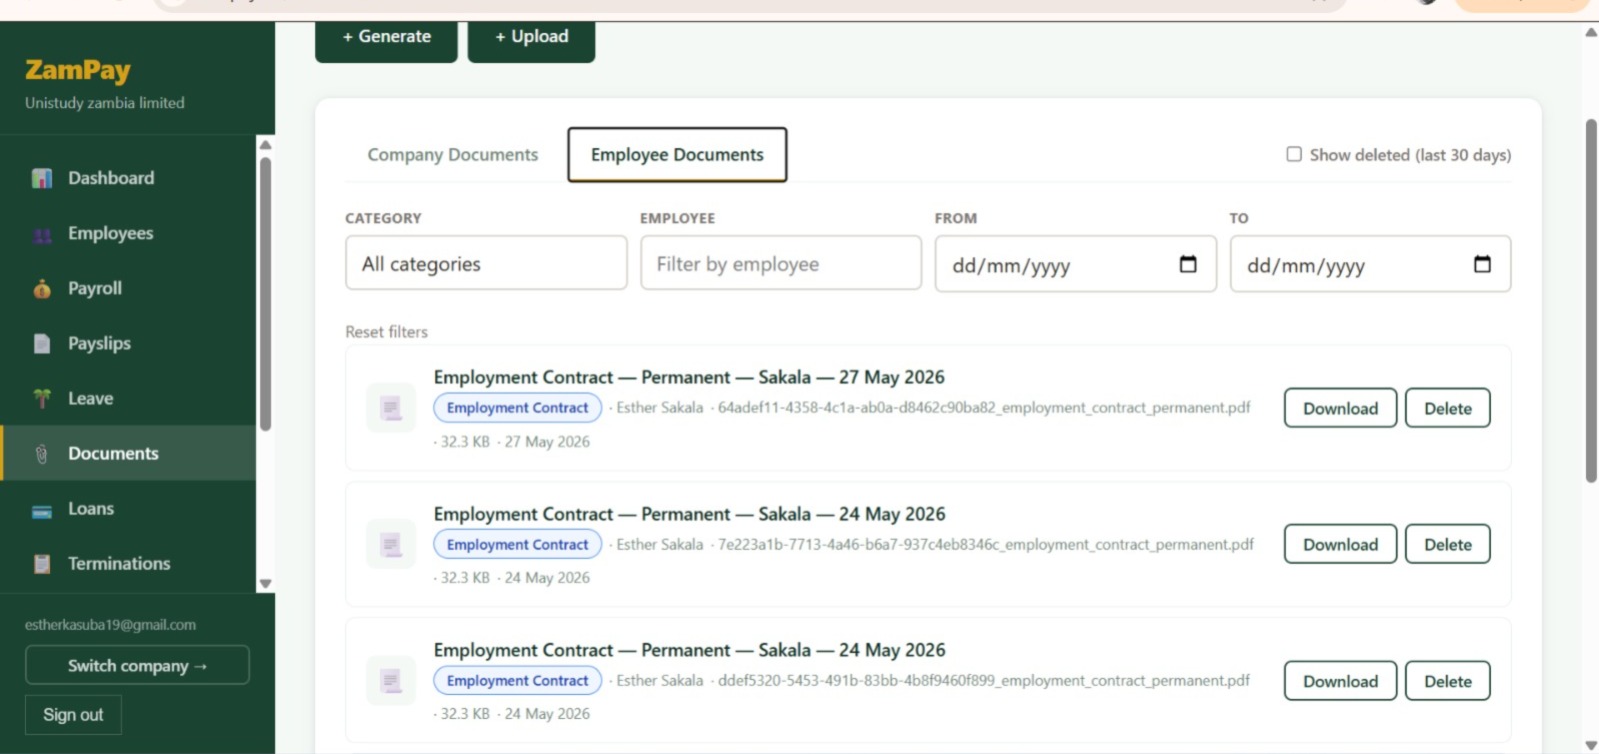Click document icon of ddef5320 contract row

tap(391, 681)
